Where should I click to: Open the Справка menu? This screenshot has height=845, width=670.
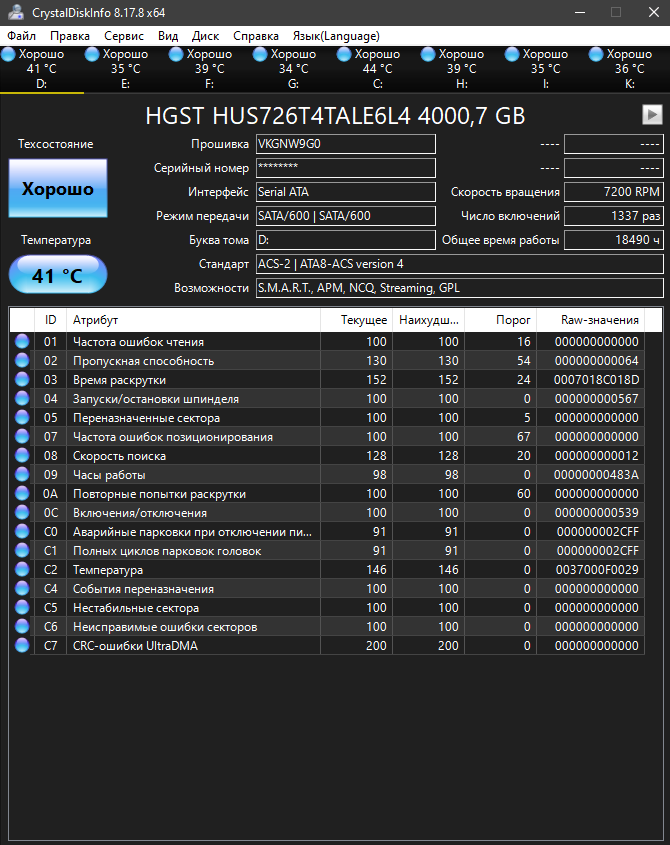click(256, 36)
